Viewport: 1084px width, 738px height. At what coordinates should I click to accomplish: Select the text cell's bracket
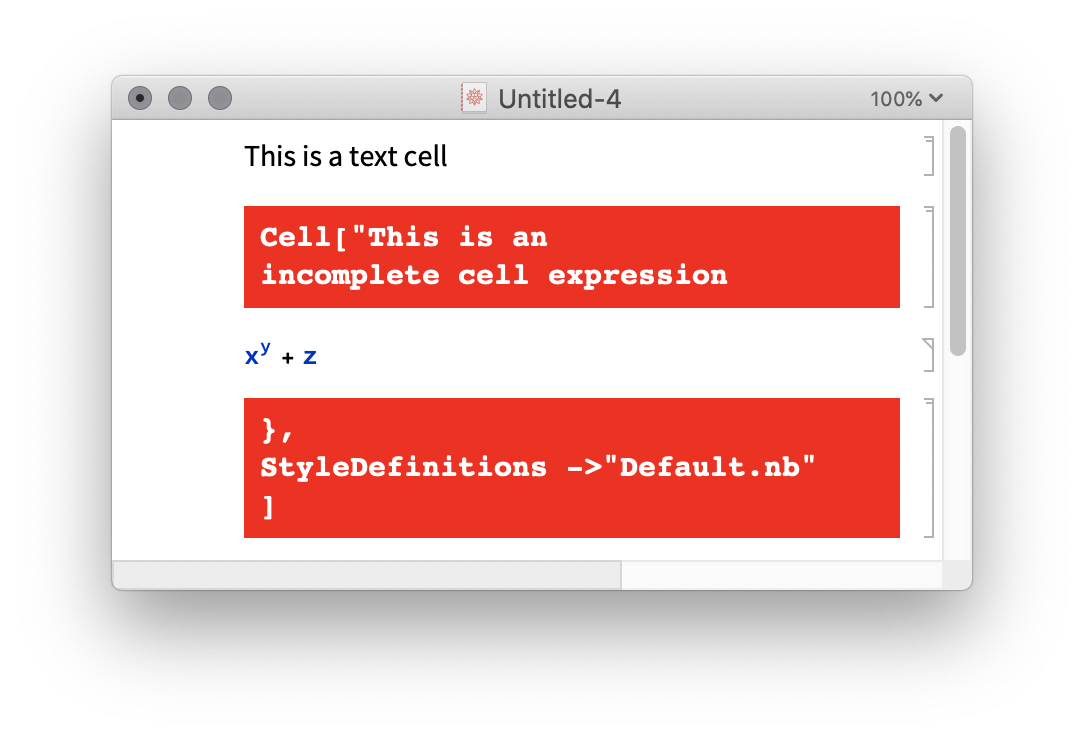coord(929,156)
